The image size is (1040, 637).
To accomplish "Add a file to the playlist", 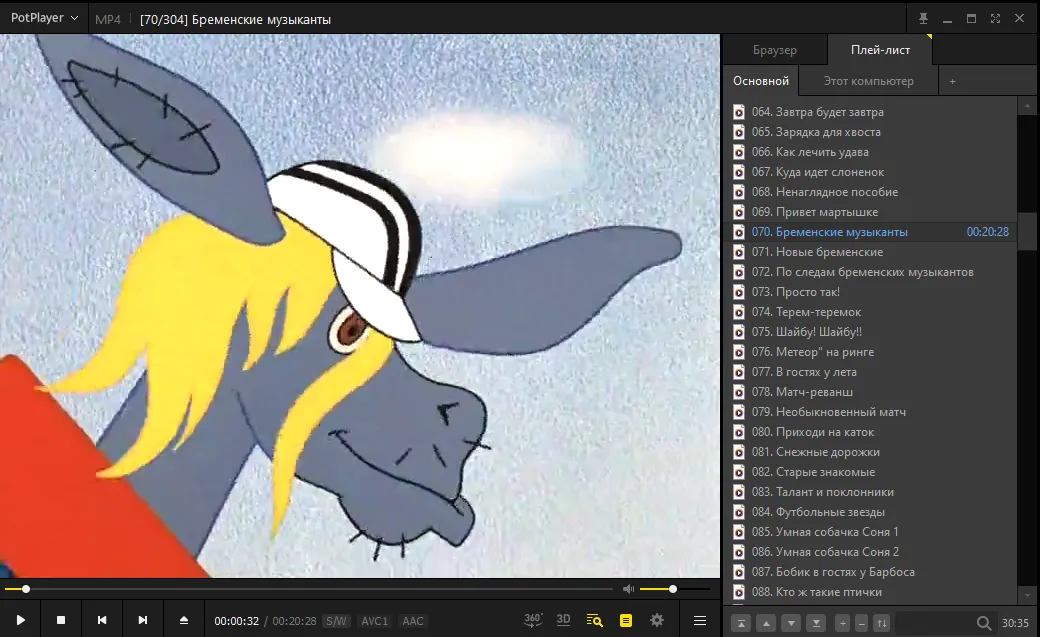I will coord(842,623).
